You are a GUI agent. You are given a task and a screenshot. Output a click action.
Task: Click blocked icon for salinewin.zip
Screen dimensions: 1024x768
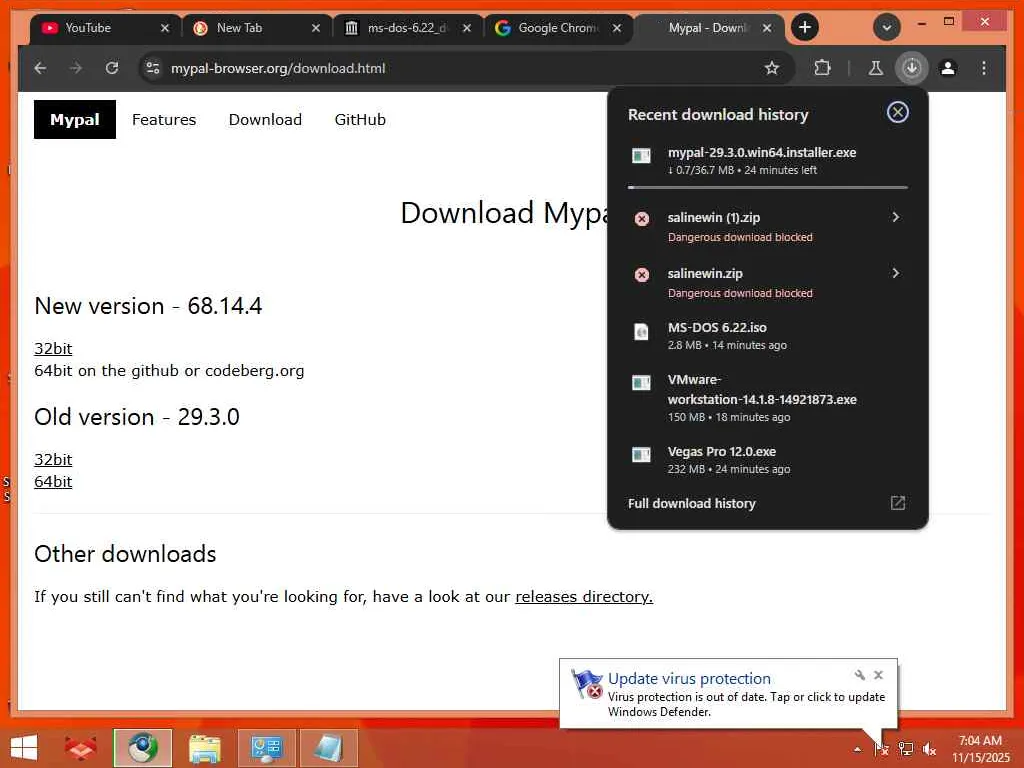(x=642, y=275)
